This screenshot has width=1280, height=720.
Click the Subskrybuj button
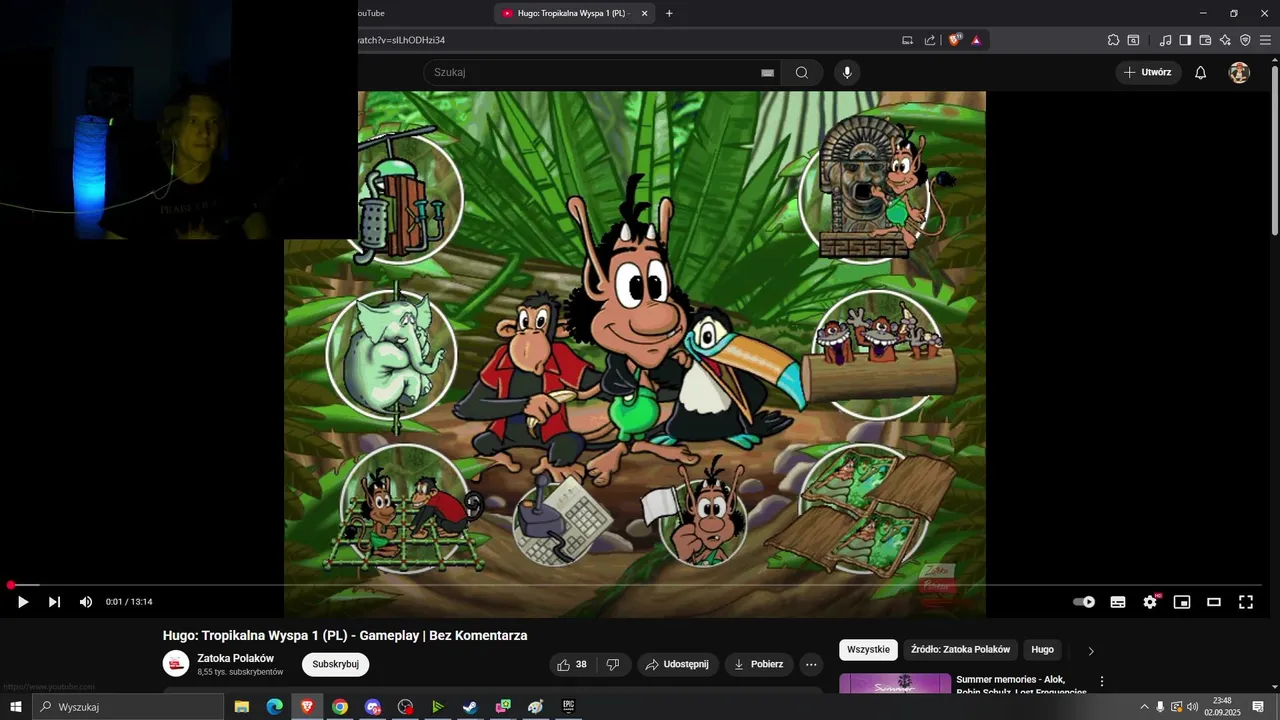coord(336,664)
